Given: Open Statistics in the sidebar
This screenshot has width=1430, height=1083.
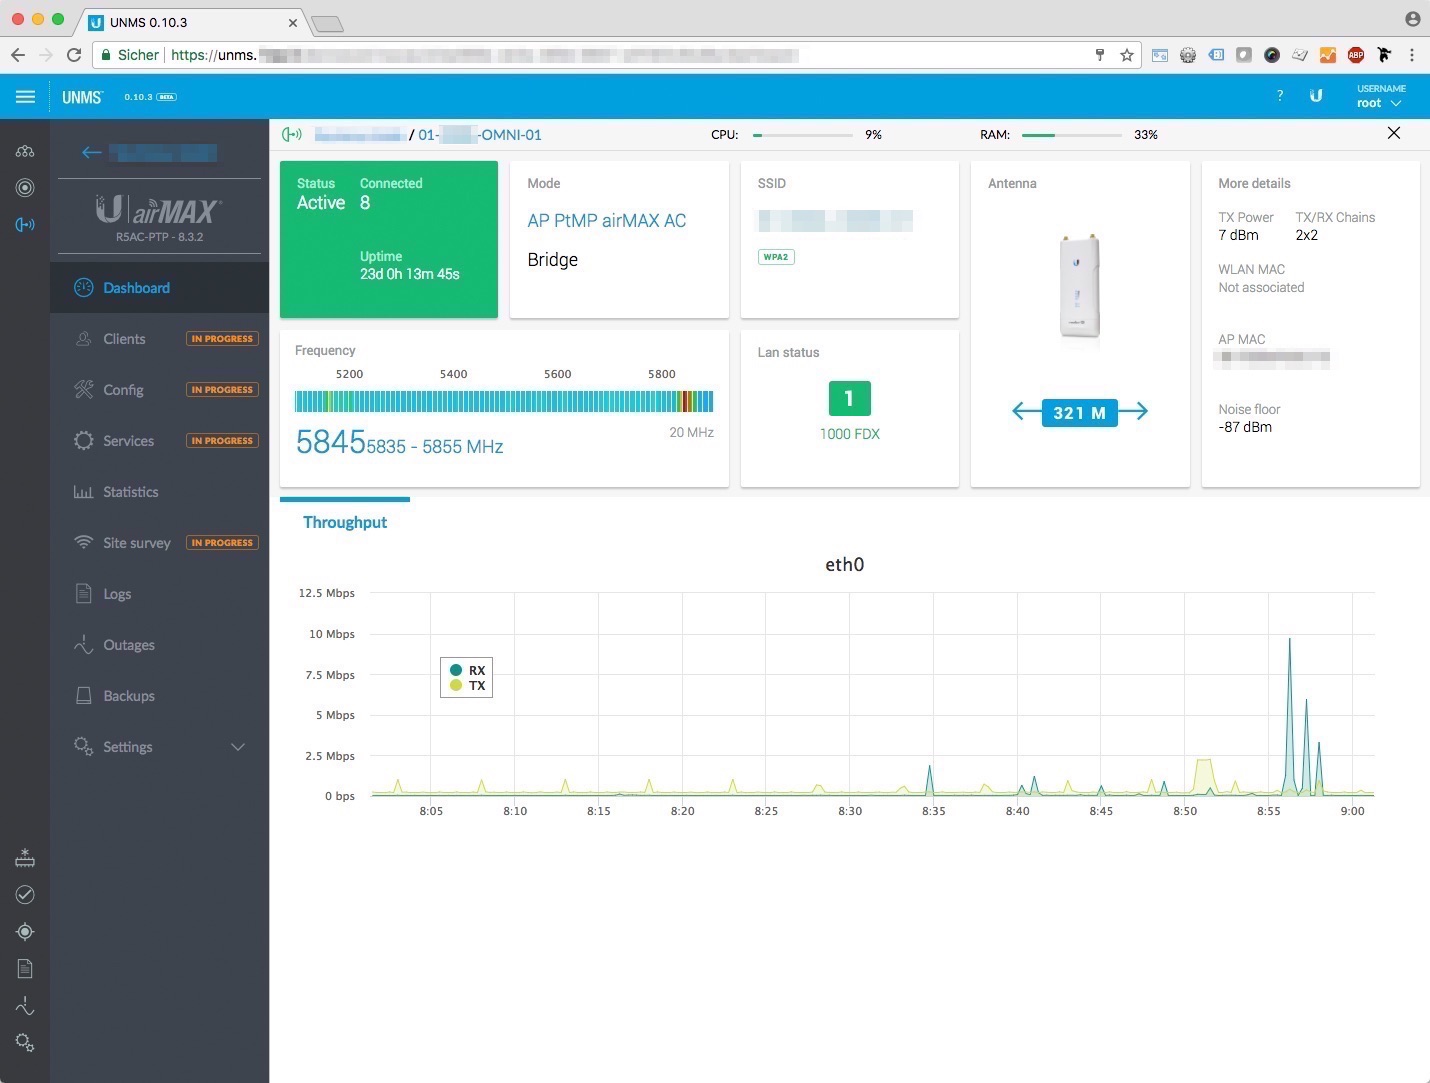Looking at the screenshot, I should [130, 492].
